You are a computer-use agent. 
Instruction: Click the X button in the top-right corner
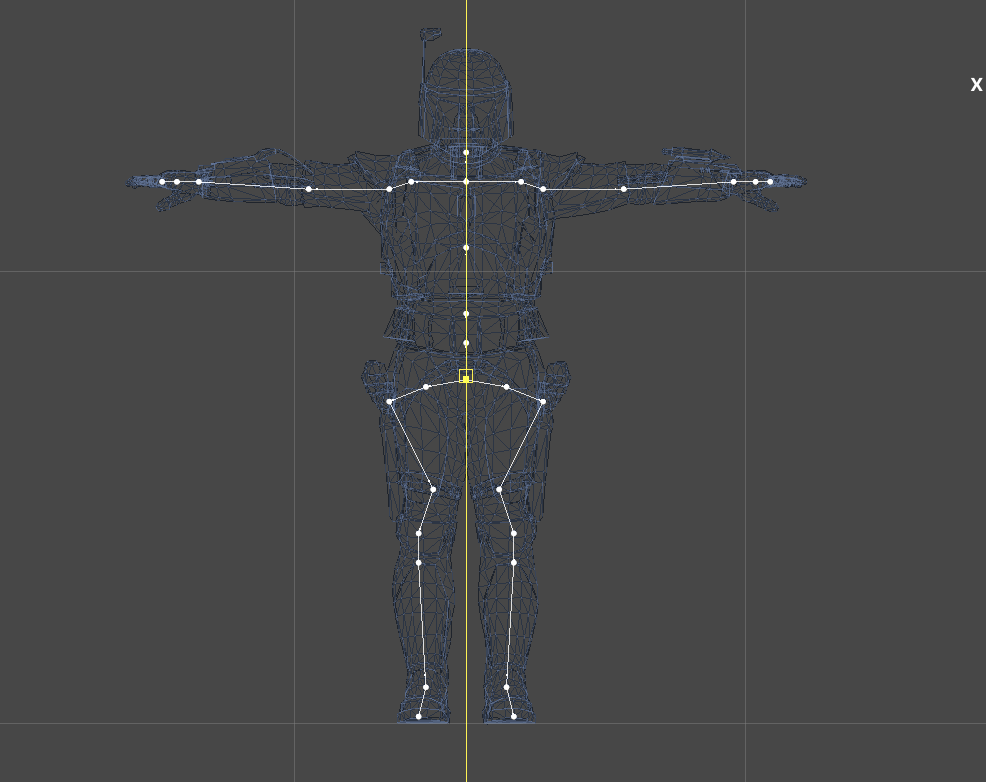coord(976,86)
